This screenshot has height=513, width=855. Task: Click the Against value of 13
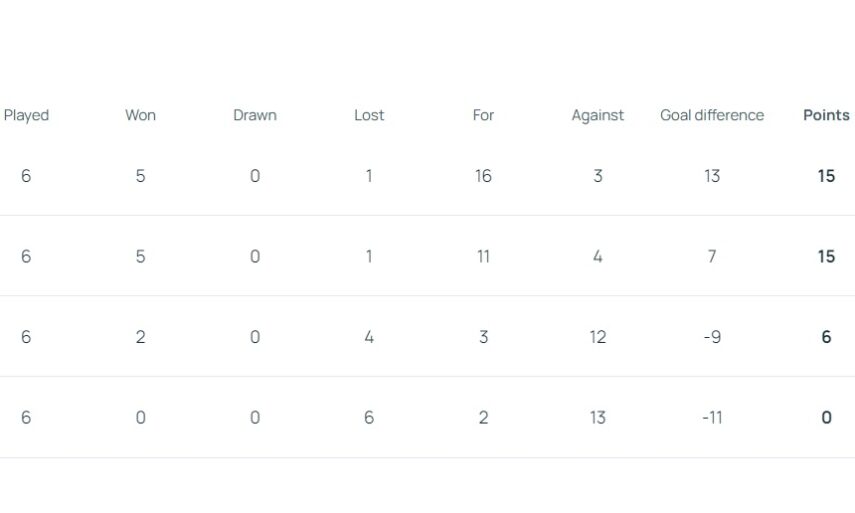click(x=598, y=417)
